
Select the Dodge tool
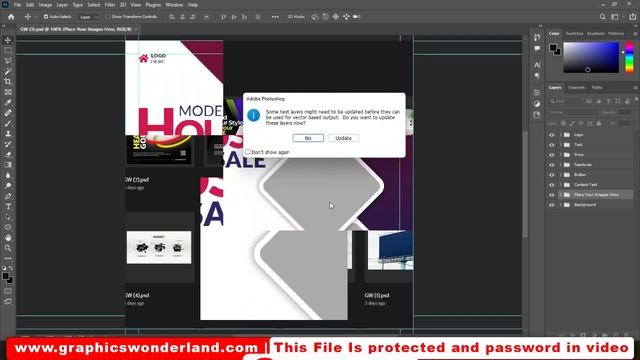[x=8, y=186]
